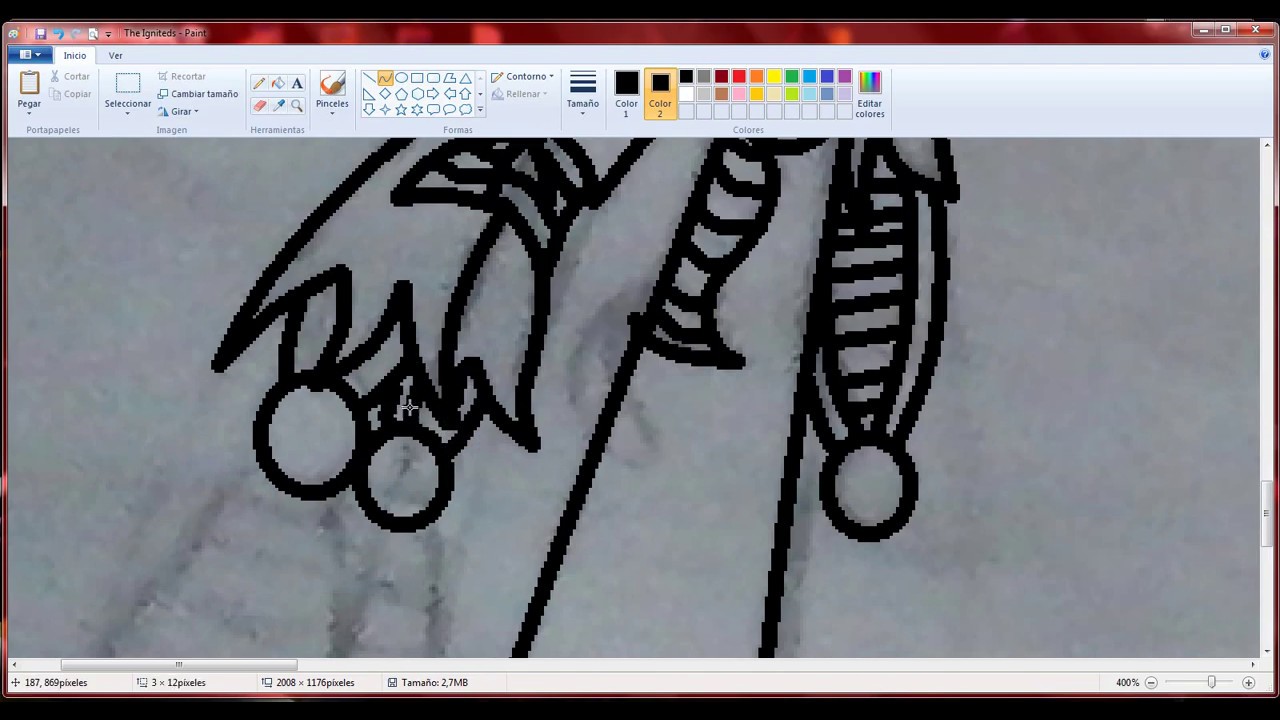Click the Magnifier zoom tool
This screenshot has width=1280, height=720.
coord(297,105)
